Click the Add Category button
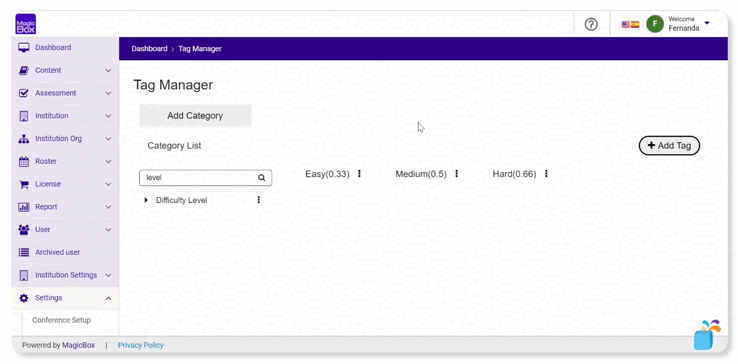738x364 pixels. point(195,116)
